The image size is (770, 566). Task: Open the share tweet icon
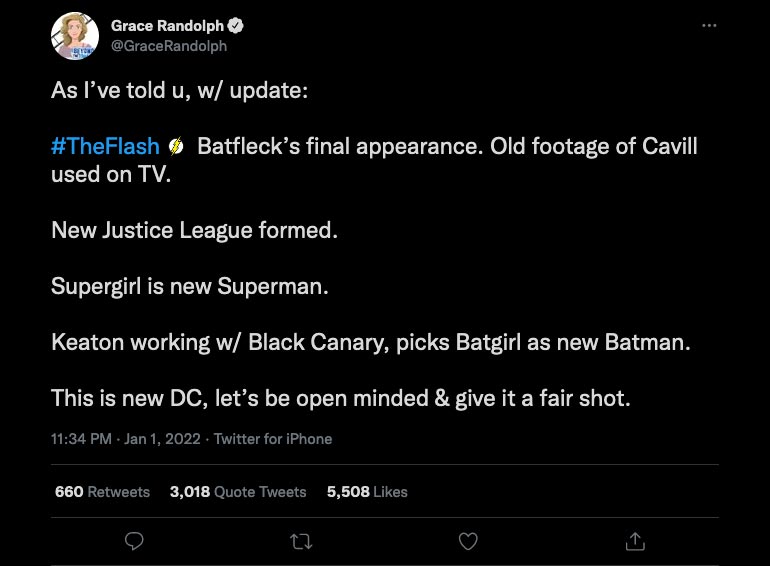pyautogui.click(x=634, y=541)
